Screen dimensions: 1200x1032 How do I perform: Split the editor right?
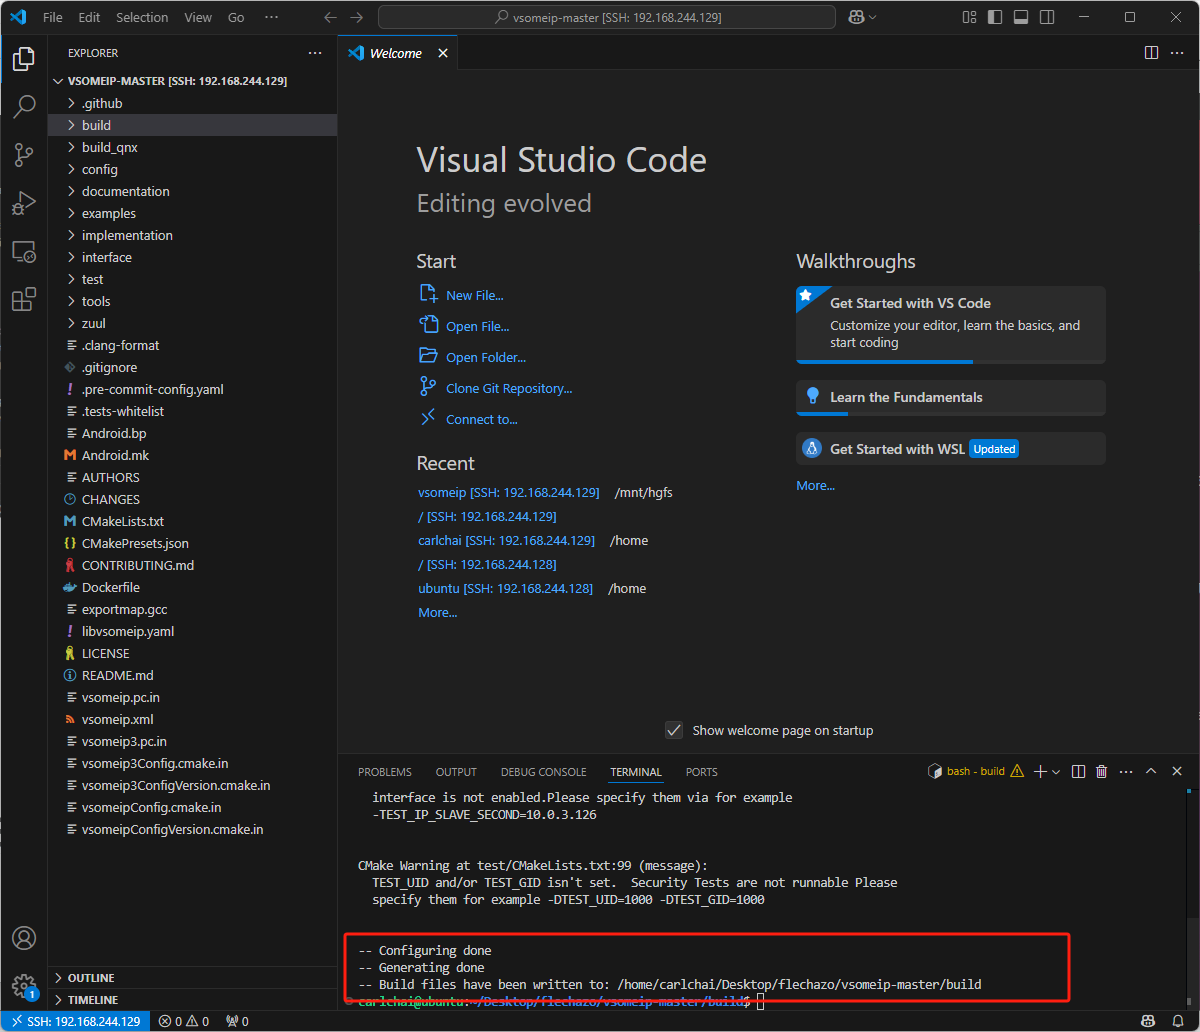(x=1151, y=53)
